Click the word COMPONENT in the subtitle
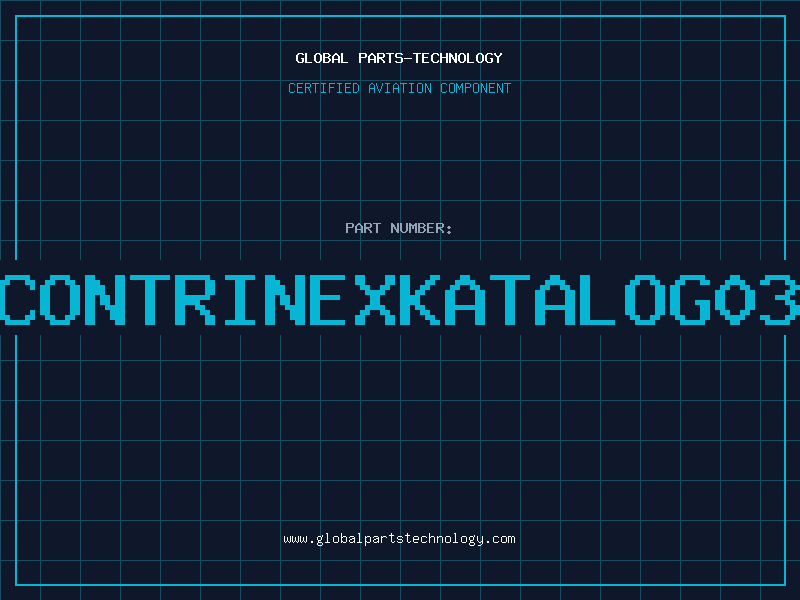Image resolution: width=800 pixels, height=600 pixels. click(x=475, y=88)
